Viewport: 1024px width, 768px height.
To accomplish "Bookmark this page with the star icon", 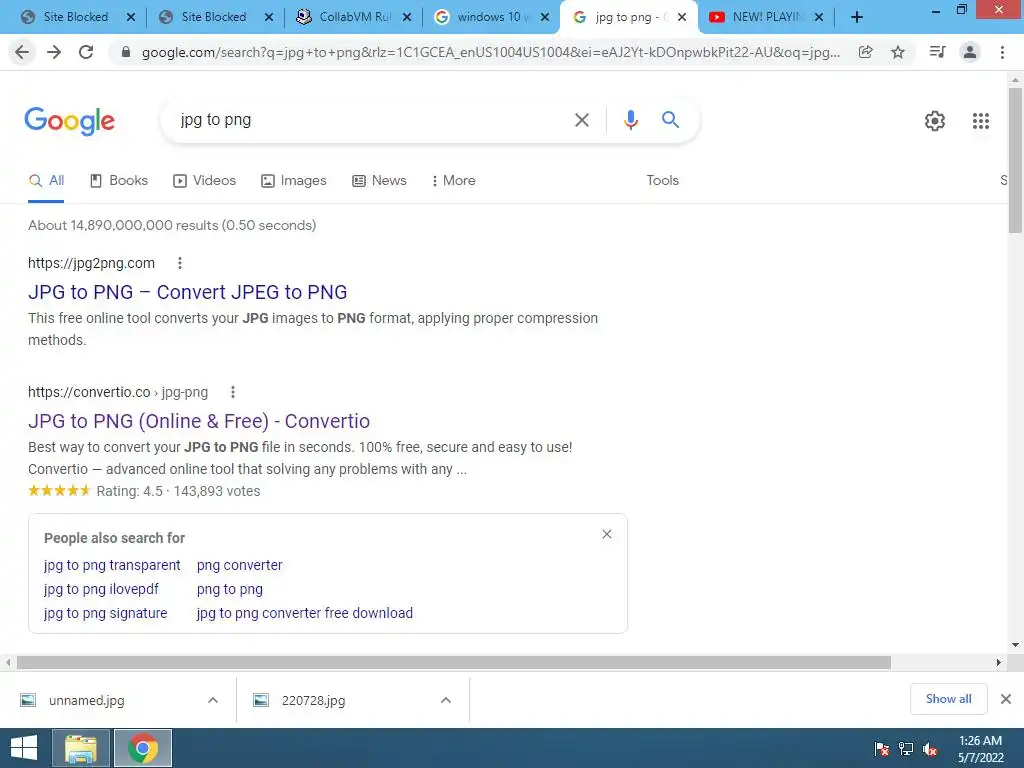I will [898, 52].
